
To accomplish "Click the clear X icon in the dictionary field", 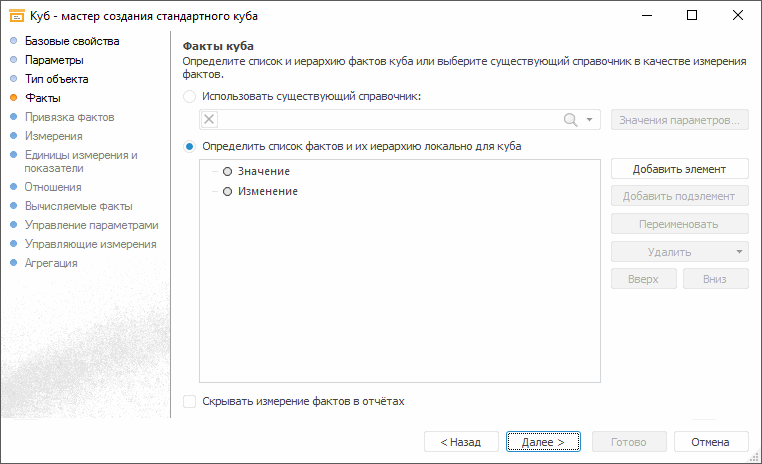I will pyautogui.click(x=209, y=120).
